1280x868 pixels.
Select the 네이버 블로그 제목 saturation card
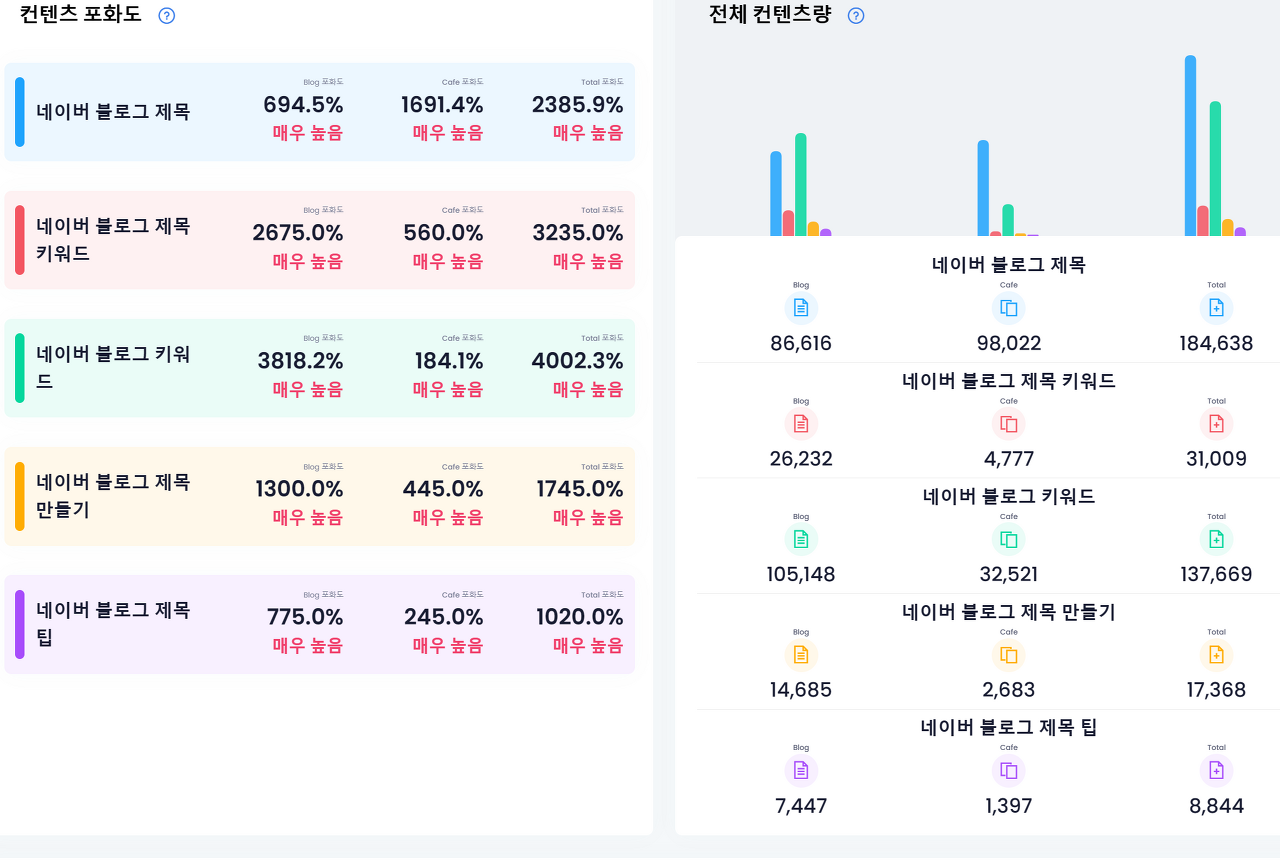[320, 111]
